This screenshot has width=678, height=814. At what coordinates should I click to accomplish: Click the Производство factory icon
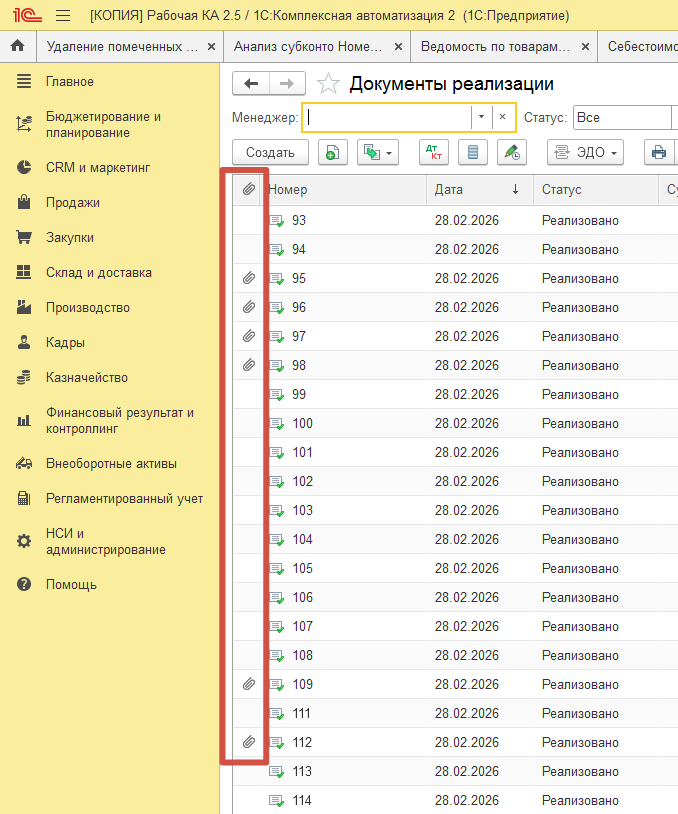pos(24,307)
